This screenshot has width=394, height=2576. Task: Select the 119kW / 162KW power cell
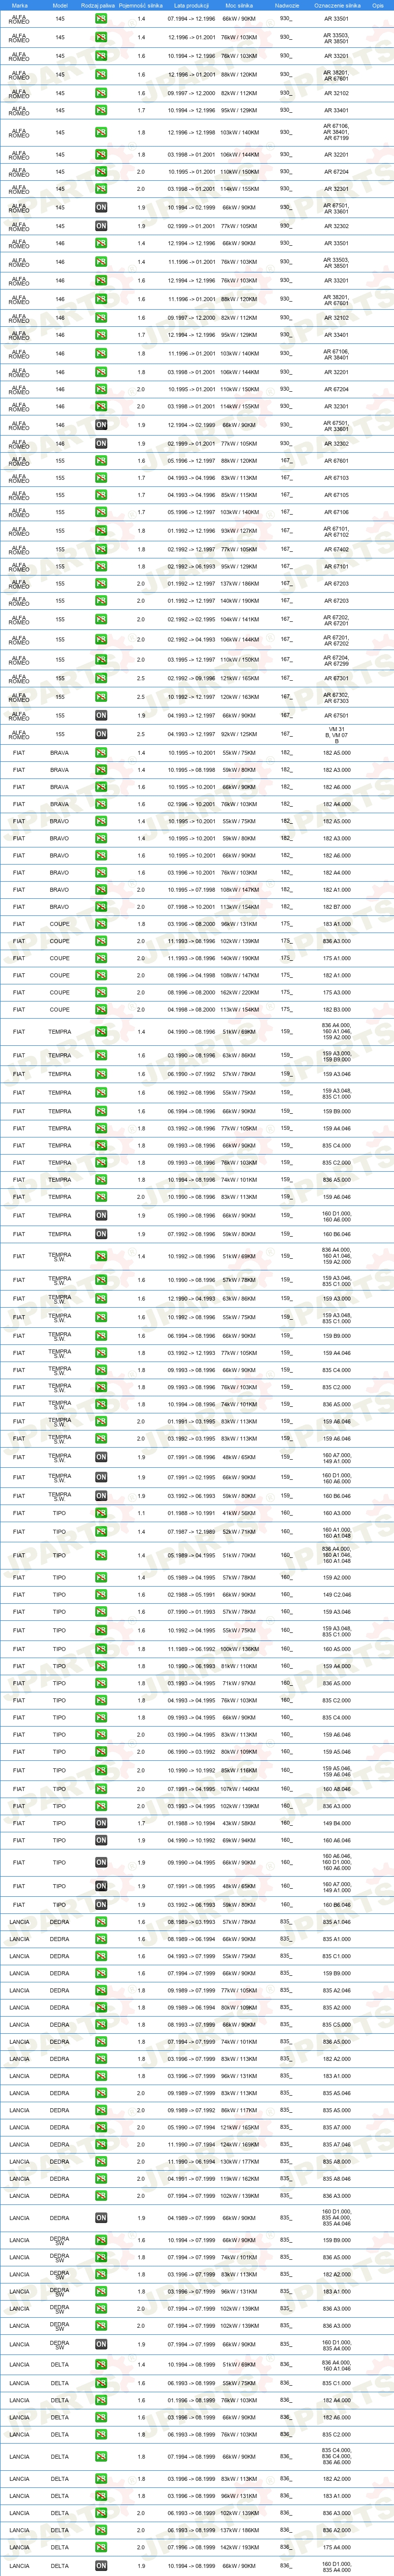239,2178
